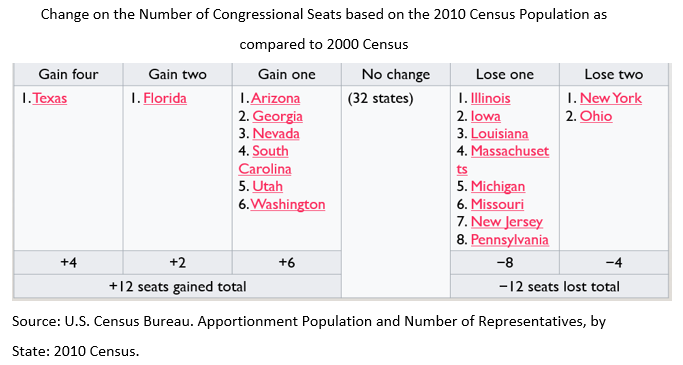The width and height of the screenshot is (683, 365).
Task: Open the Nevada link
Action: (276, 134)
